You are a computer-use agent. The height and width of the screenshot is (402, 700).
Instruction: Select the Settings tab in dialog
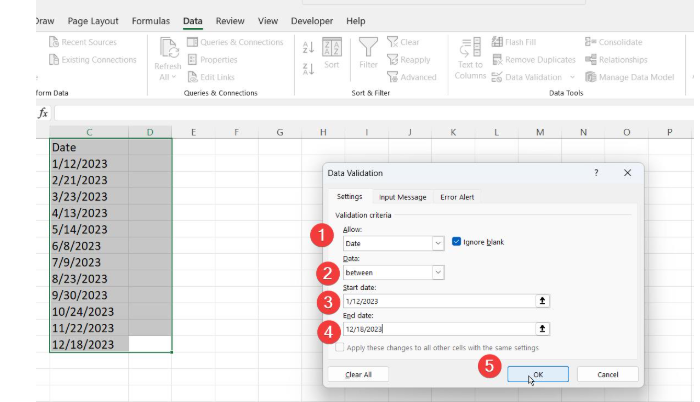(x=350, y=197)
